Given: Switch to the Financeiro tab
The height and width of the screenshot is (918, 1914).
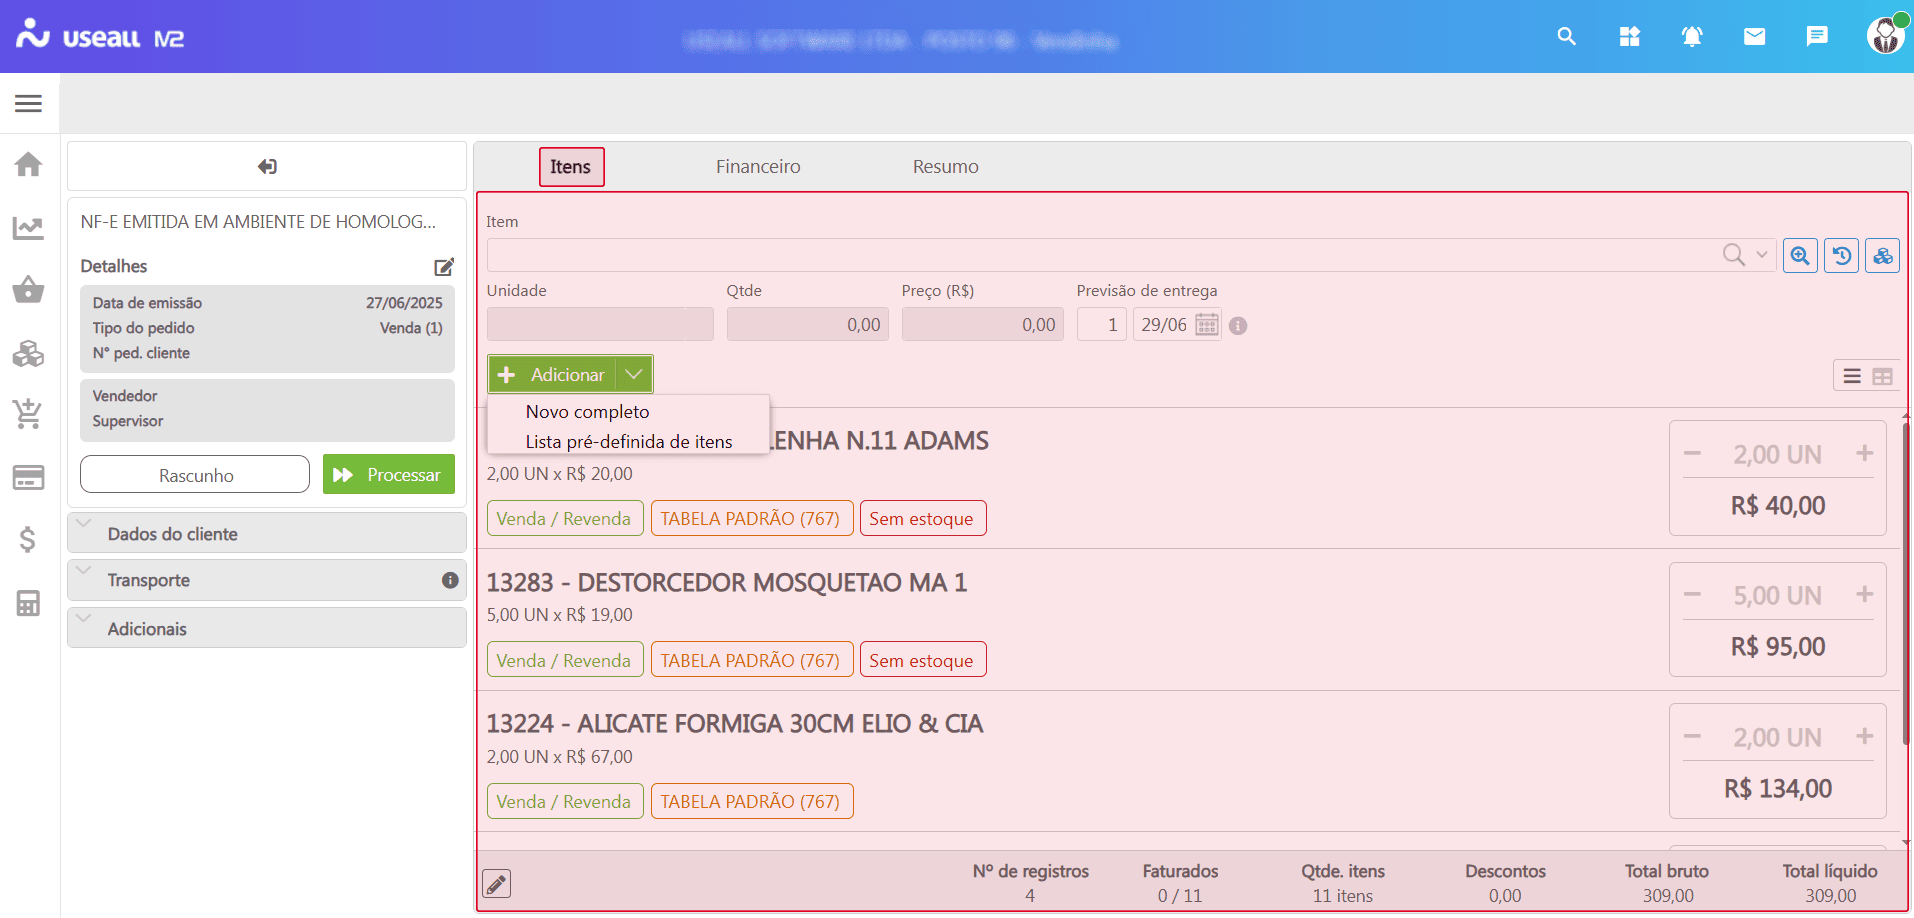Looking at the screenshot, I should 757,167.
